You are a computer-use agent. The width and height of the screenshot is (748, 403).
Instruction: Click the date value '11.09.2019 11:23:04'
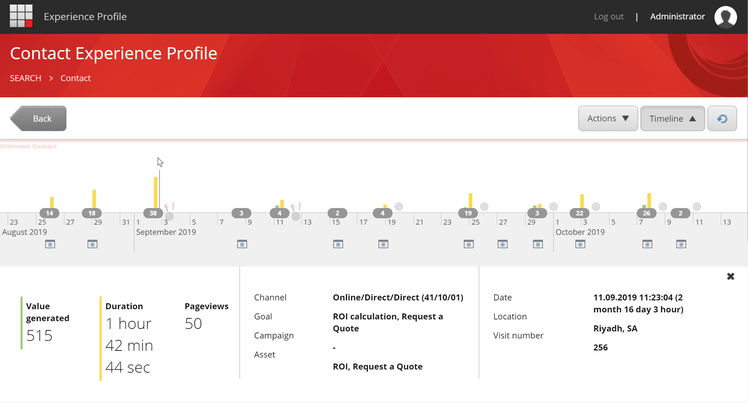click(x=633, y=298)
